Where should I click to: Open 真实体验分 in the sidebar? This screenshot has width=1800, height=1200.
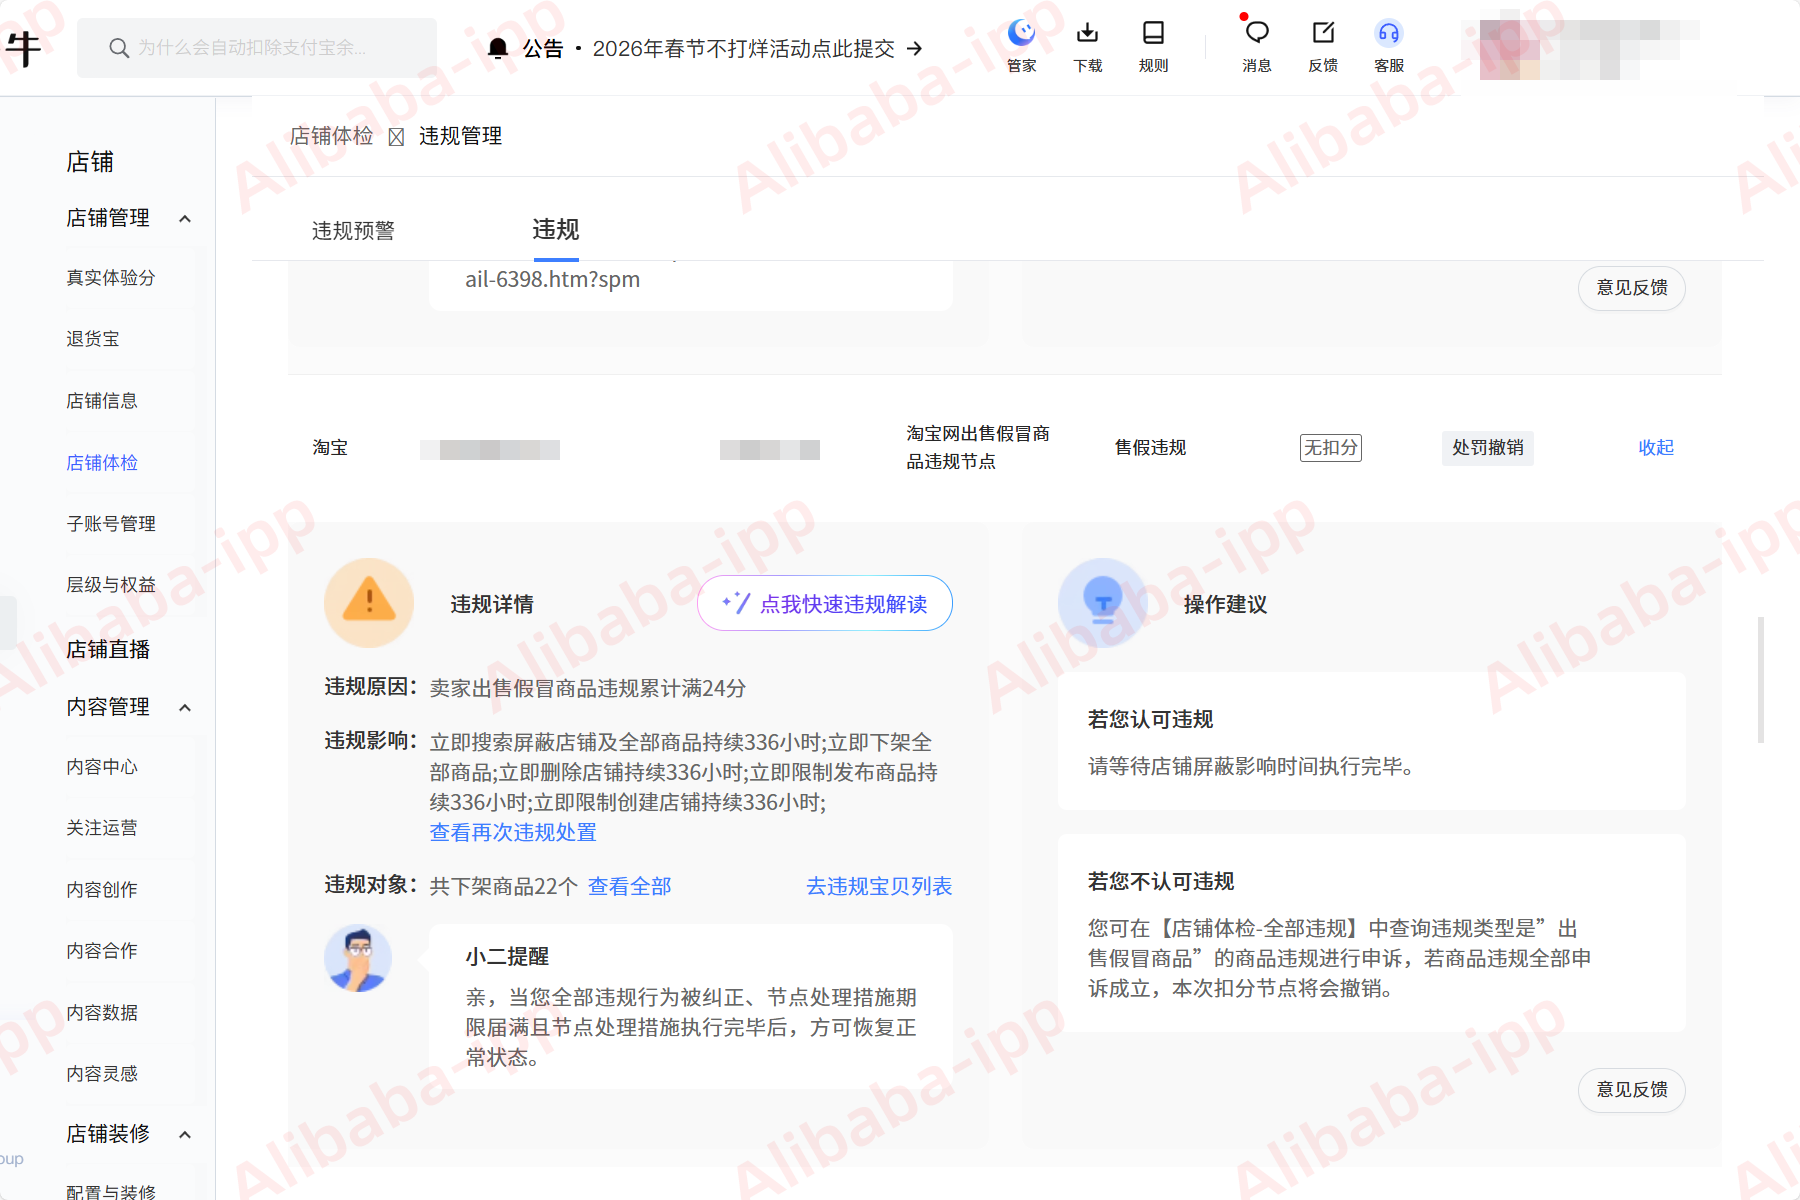(x=111, y=278)
